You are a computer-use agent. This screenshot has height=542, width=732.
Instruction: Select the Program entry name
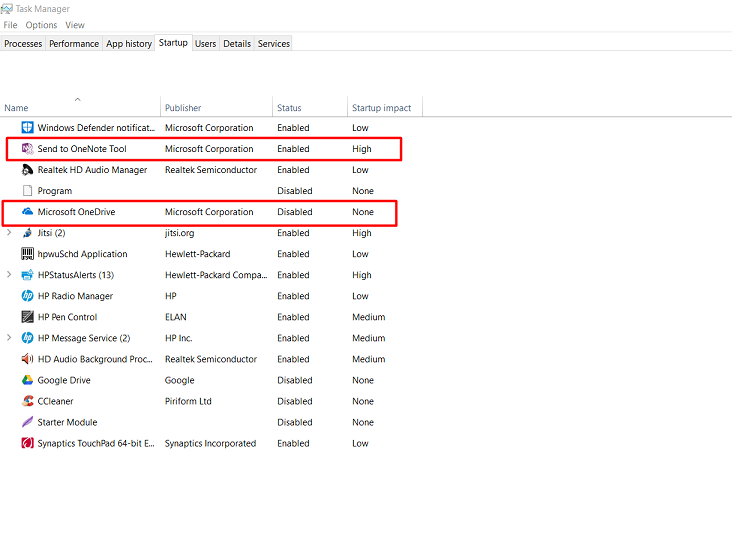pos(55,191)
